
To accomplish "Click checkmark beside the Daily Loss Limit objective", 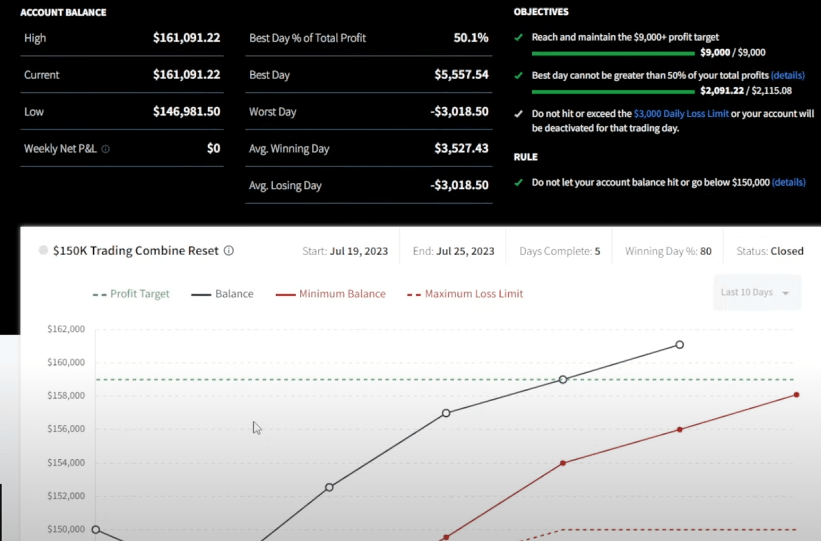I will (x=518, y=114).
